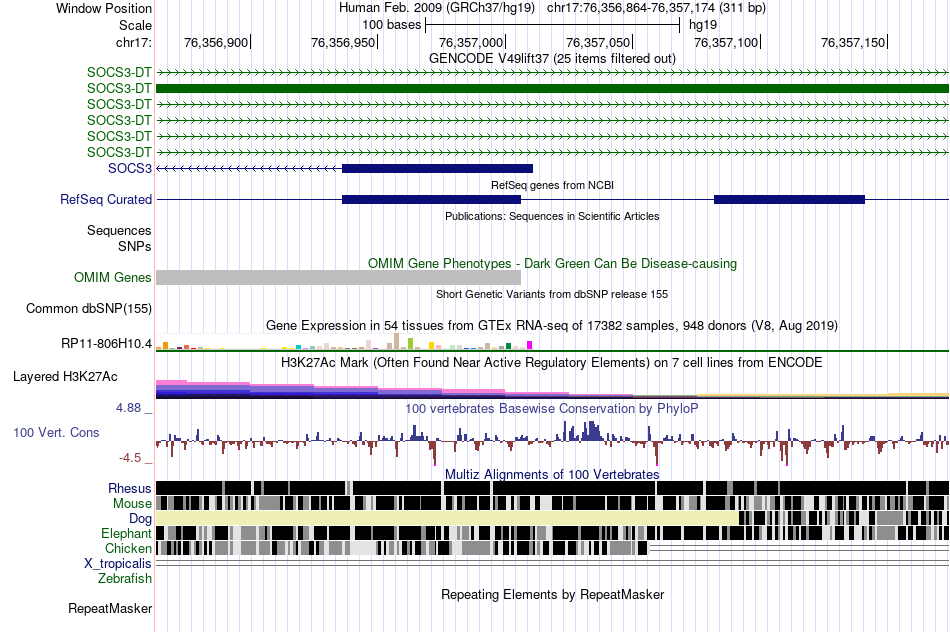Click the -4.5 PhyloP minimum value
The image size is (950, 632).
click(130, 457)
